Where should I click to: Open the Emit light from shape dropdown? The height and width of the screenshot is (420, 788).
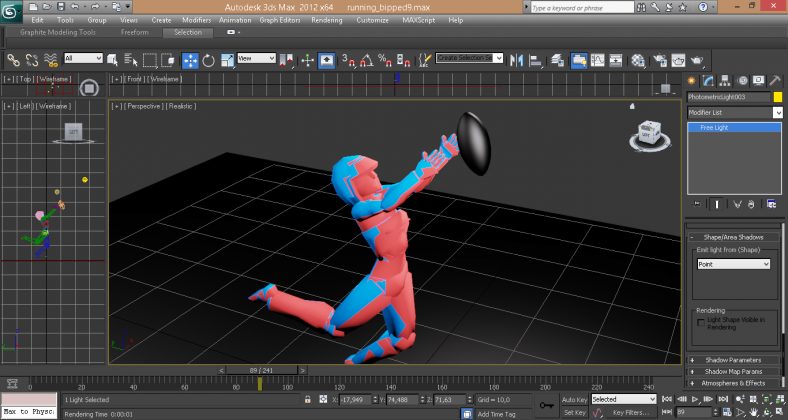734,264
